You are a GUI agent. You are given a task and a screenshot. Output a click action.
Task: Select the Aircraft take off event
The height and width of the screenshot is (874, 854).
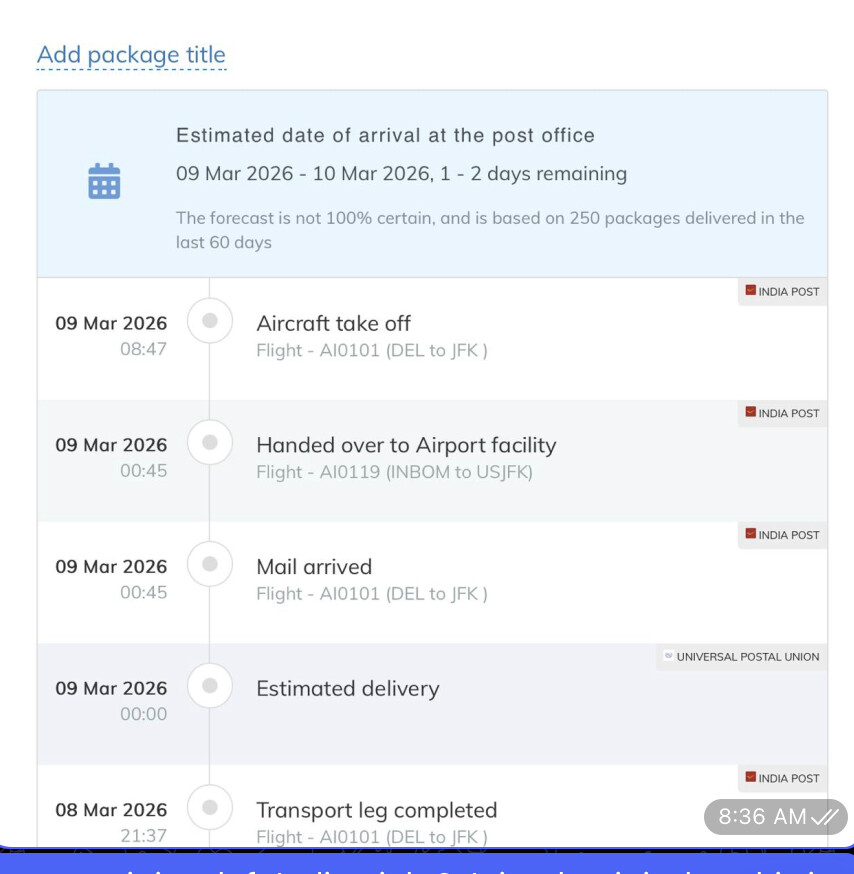click(x=333, y=324)
